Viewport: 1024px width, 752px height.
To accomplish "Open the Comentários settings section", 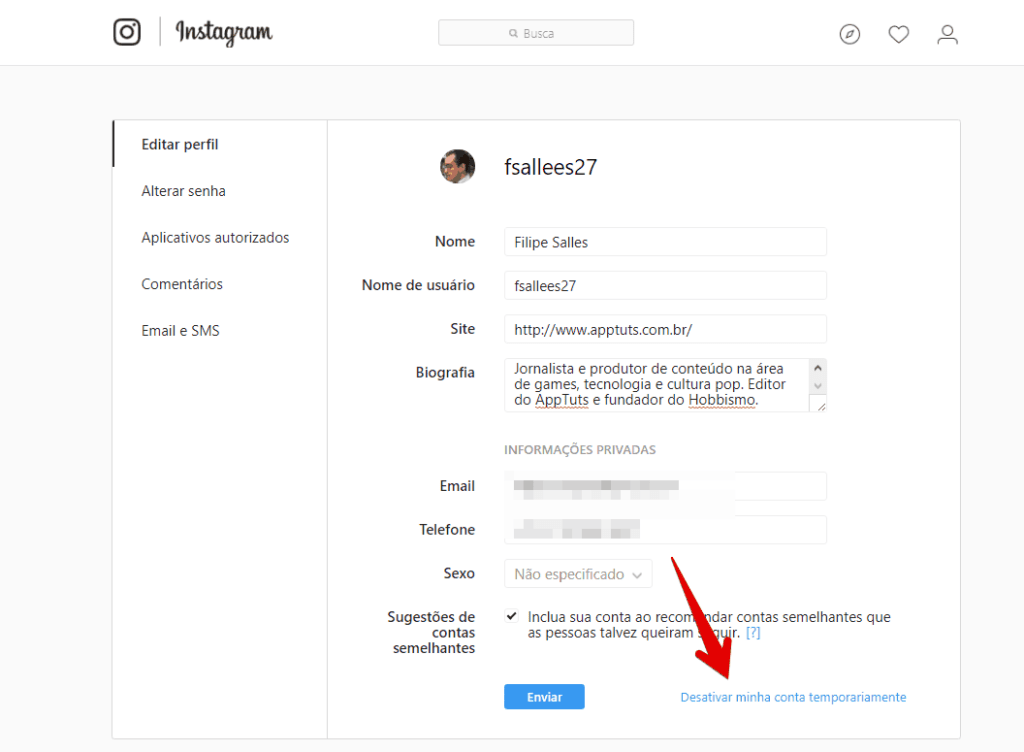I will pos(182,284).
